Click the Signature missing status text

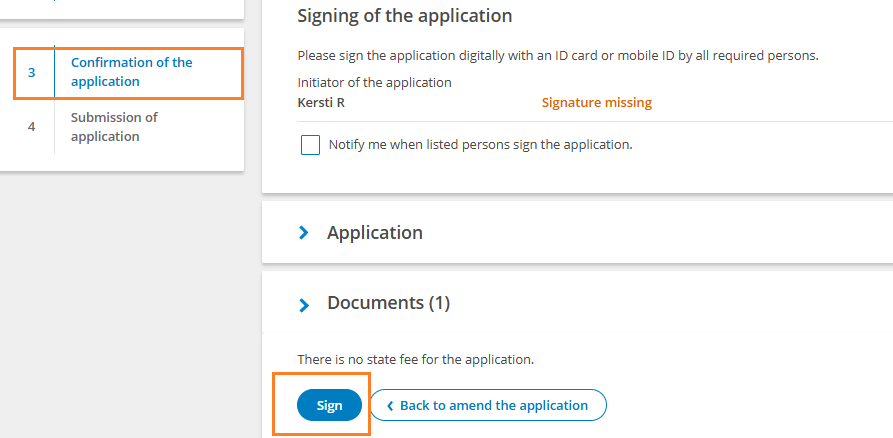click(x=597, y=103)
